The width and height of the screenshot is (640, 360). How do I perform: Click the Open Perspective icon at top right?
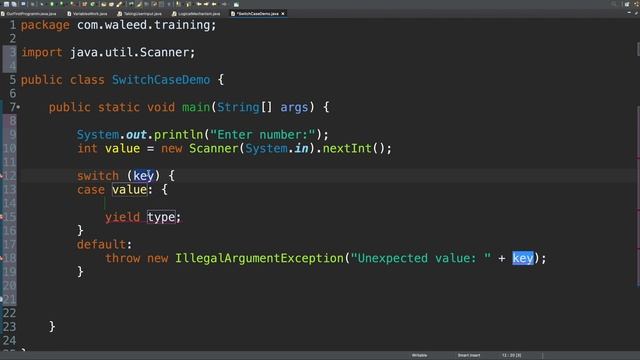pos(627,4)
